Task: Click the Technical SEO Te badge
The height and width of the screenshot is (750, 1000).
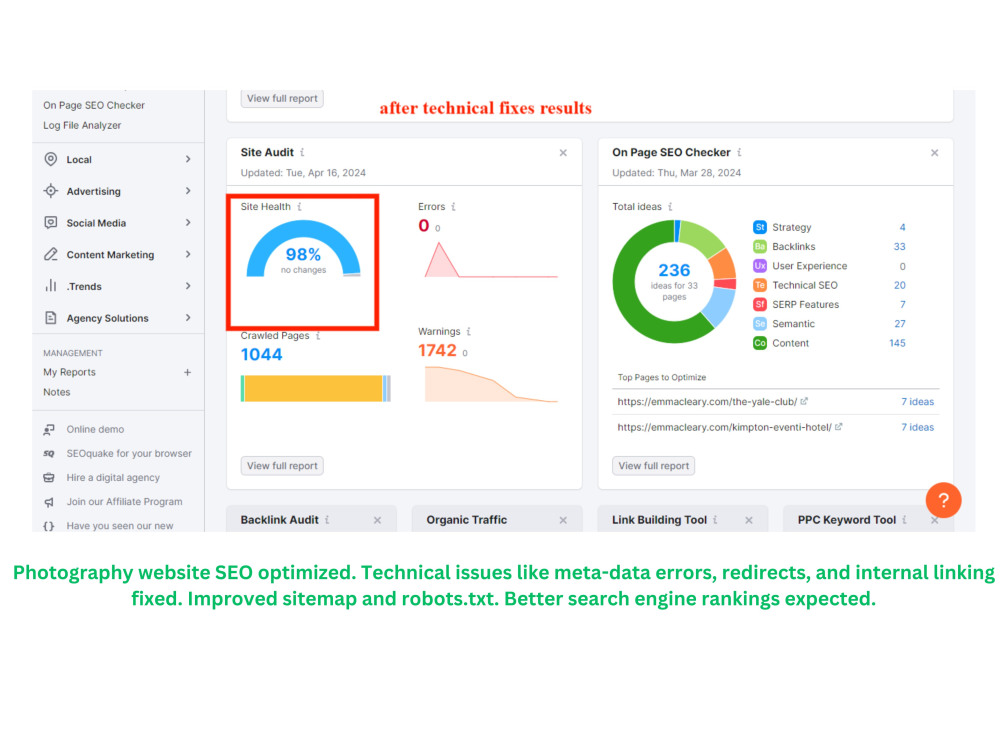Action: tap(760, 285)
